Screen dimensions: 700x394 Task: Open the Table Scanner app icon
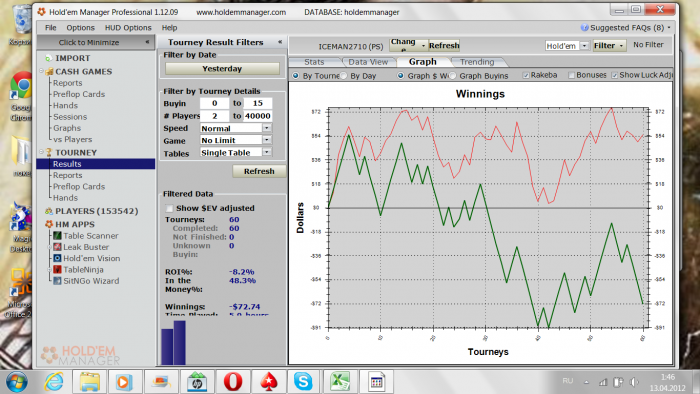click(57, 236)
